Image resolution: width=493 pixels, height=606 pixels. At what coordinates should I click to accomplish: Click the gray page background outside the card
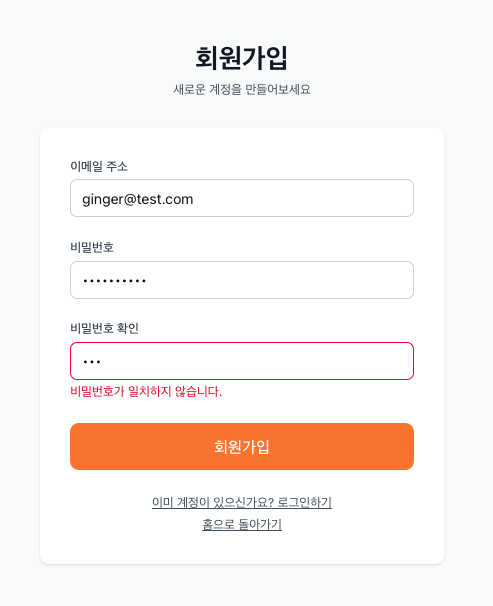(x=469, y=309)
